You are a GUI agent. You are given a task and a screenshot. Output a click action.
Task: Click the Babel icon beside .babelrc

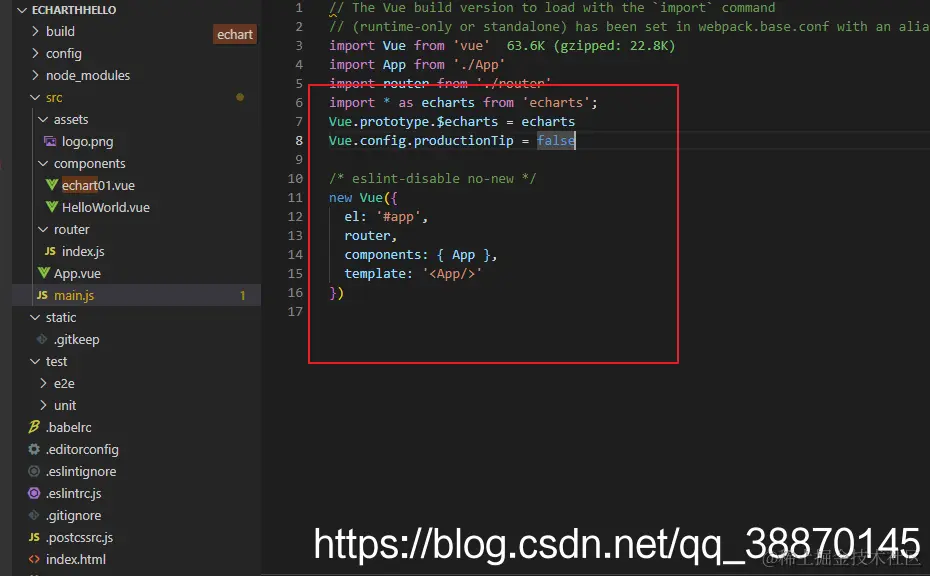pos(34,427)
